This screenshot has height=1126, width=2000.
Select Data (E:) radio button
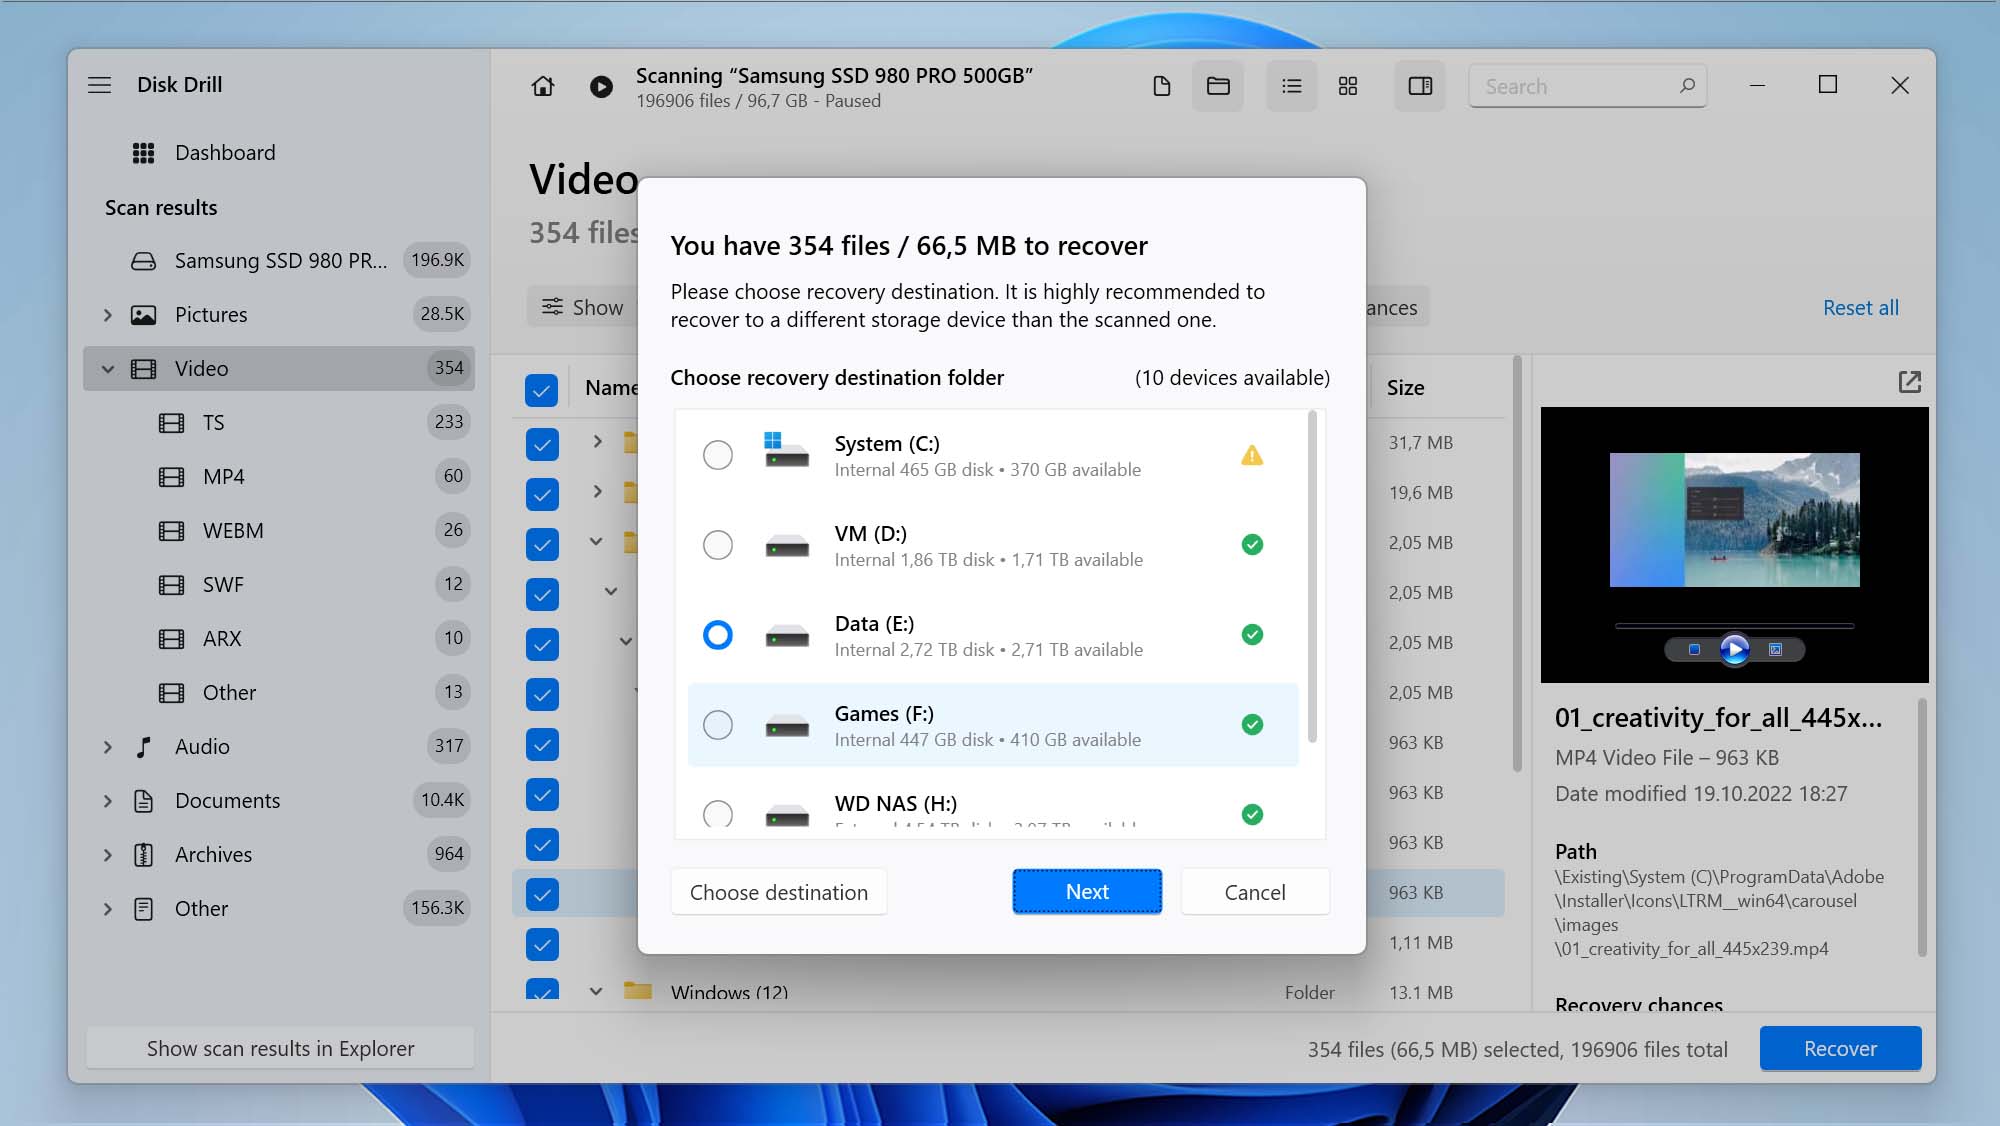[717, 635]
